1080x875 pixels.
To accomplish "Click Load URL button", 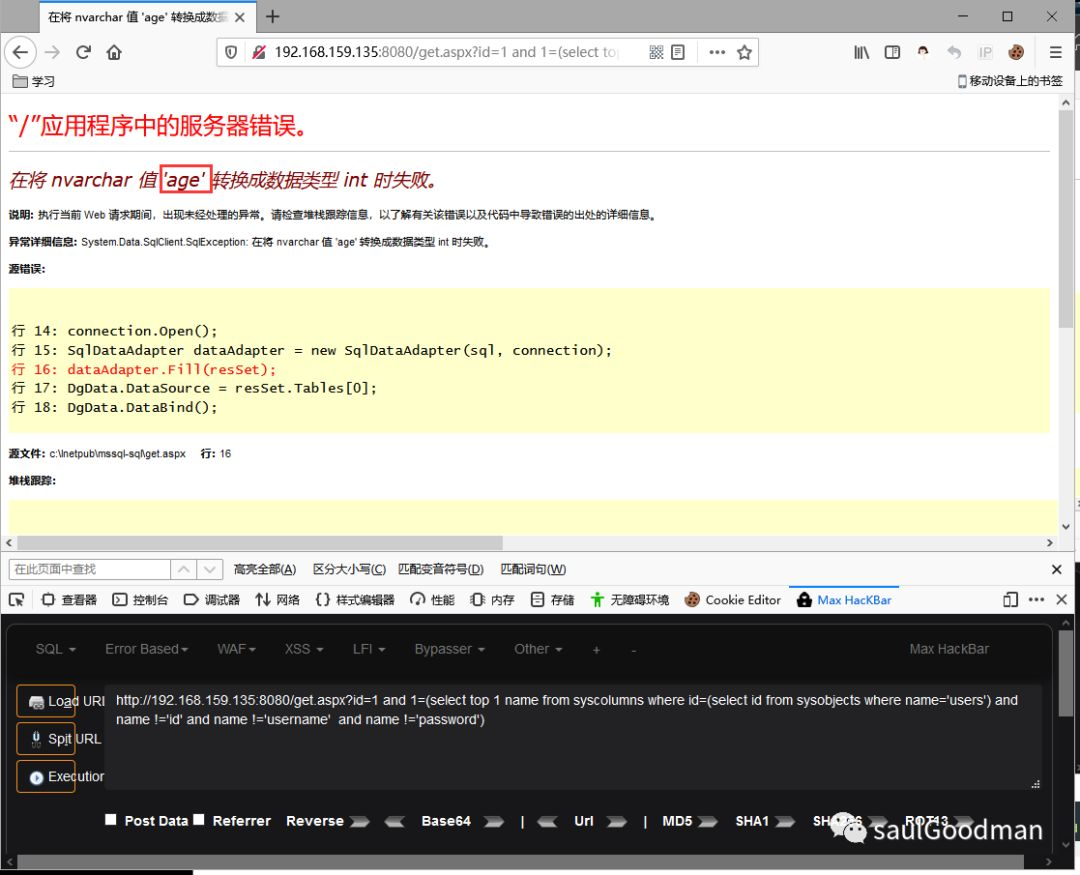I will tap(46, 701).
